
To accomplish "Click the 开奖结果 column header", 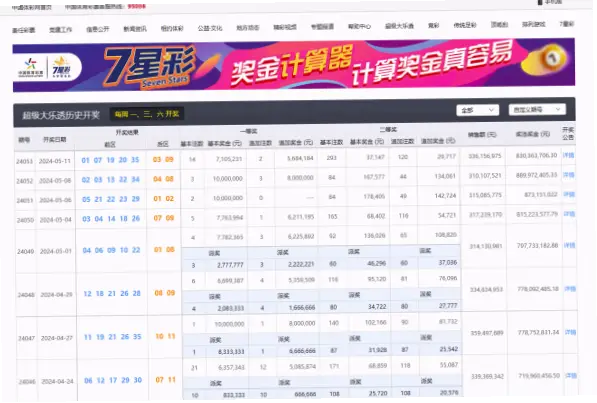I will (127, 133).
